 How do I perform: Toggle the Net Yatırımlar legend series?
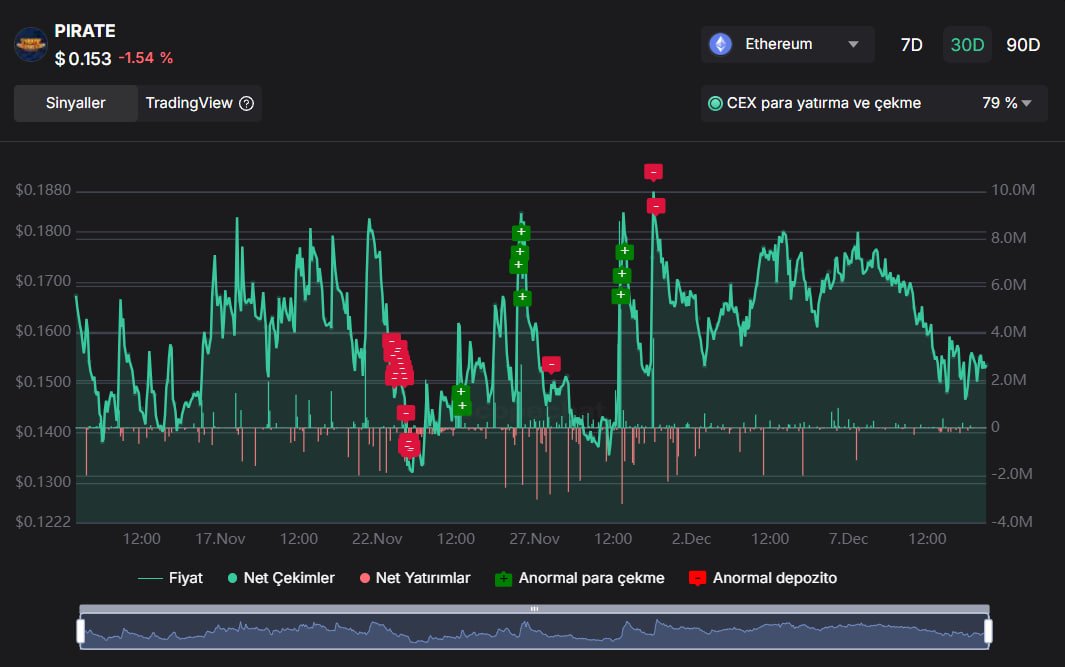click(x=415, y=578)
